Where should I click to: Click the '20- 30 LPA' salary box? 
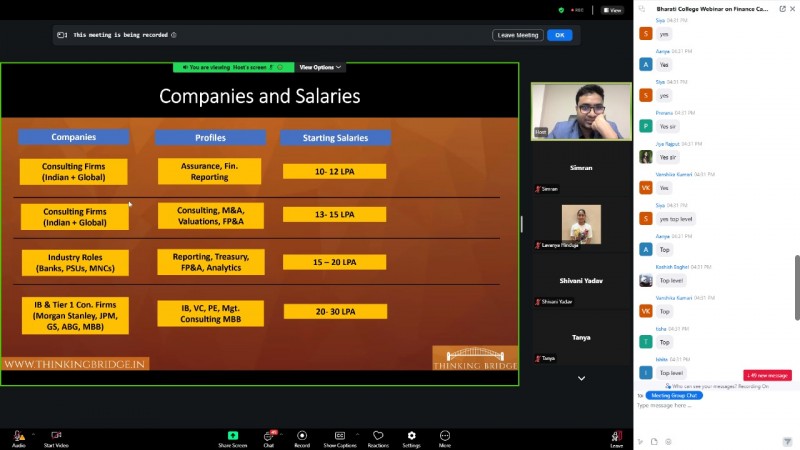point(335,312)
